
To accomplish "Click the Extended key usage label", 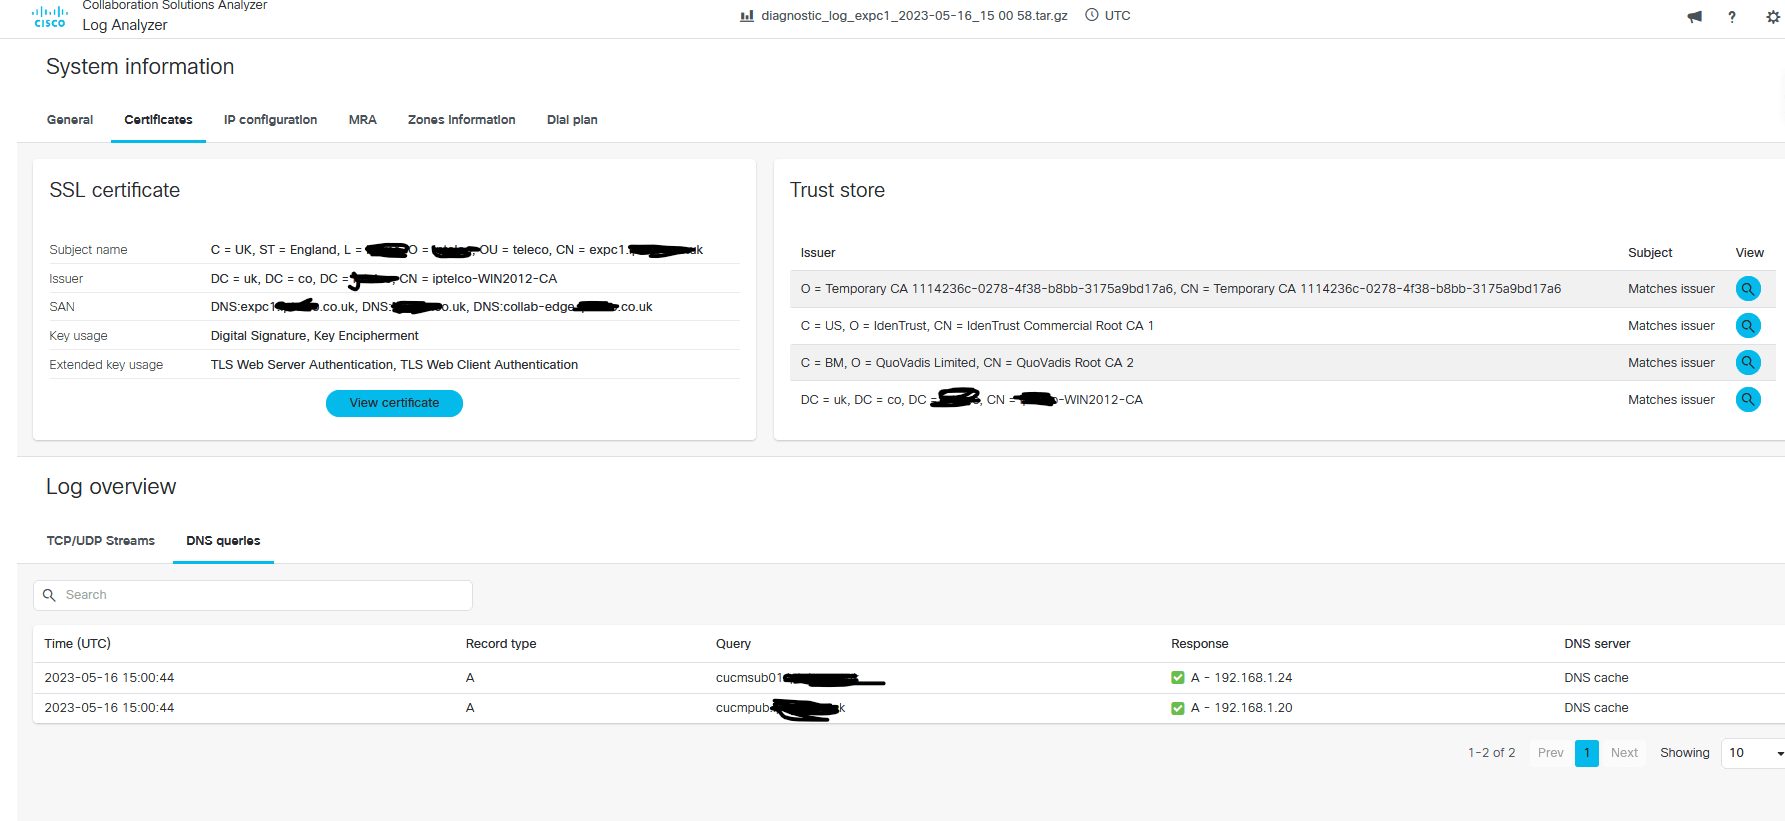I will 106,365.
